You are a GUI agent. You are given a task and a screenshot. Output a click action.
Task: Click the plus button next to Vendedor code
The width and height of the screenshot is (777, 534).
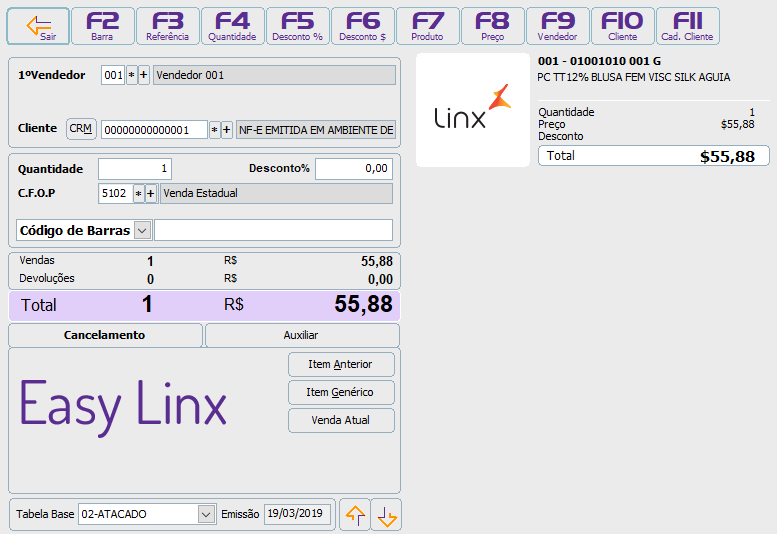(x=144, y=75)
